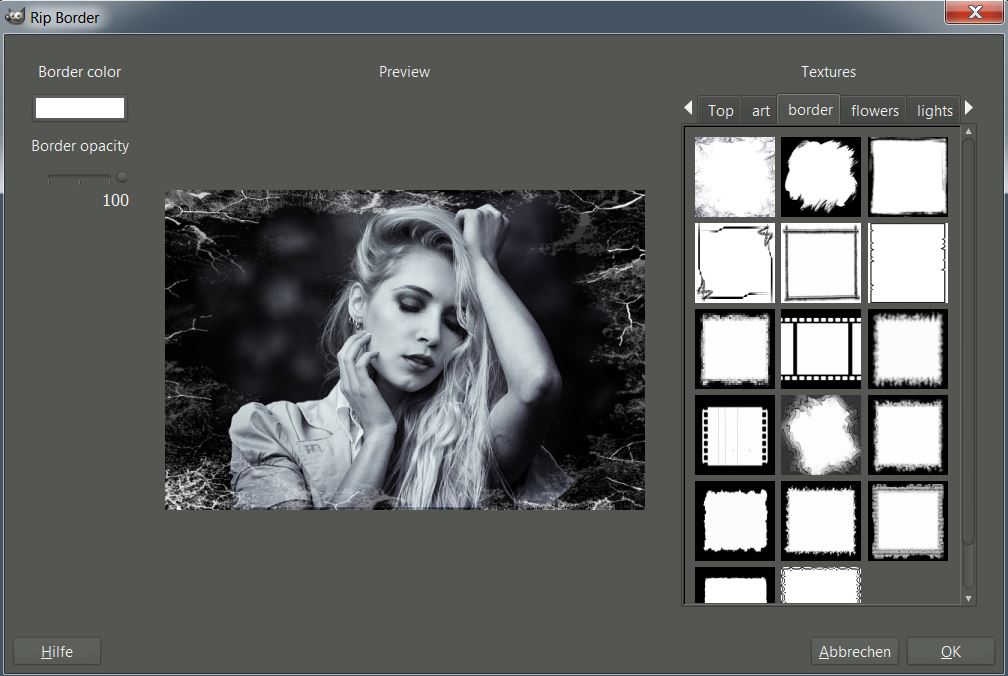Close the Rip Border dialog
Screen dimensions: 1008x676
(x=975, y=12)
